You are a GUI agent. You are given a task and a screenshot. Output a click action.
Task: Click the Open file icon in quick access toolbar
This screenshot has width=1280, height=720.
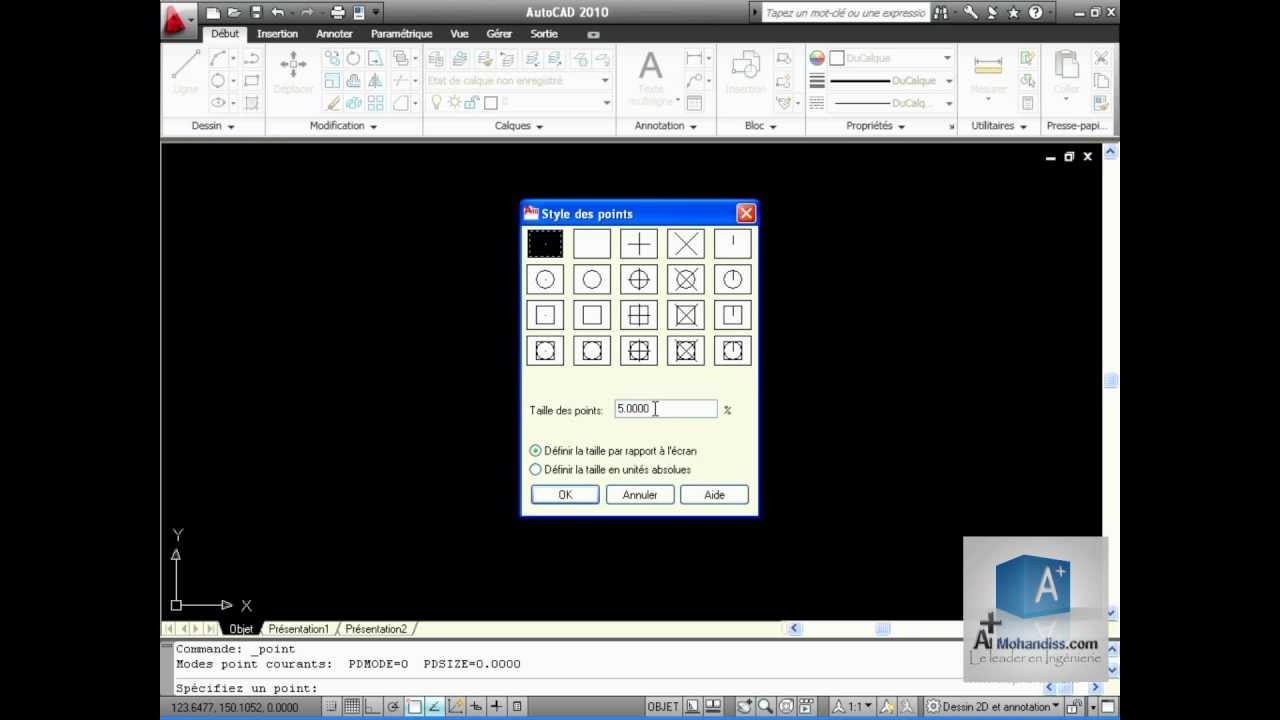(x=234, y=12)
